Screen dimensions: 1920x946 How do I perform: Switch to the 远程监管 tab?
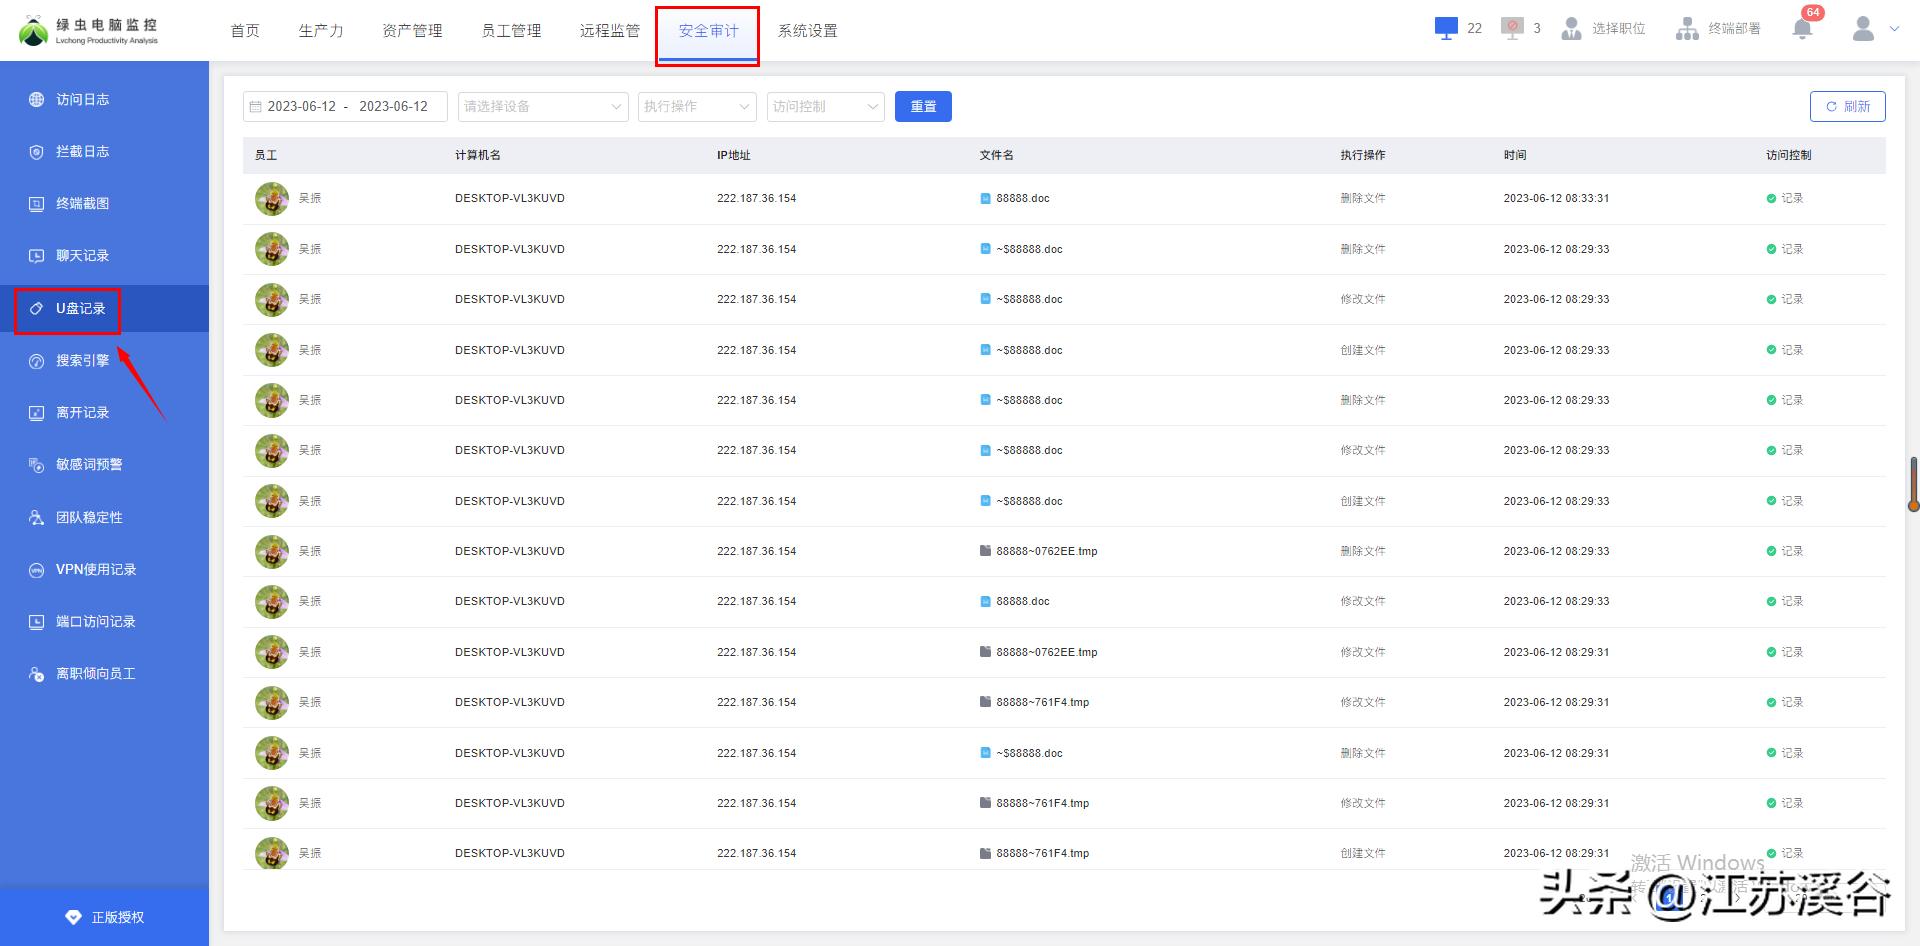[x=609, y=31]
